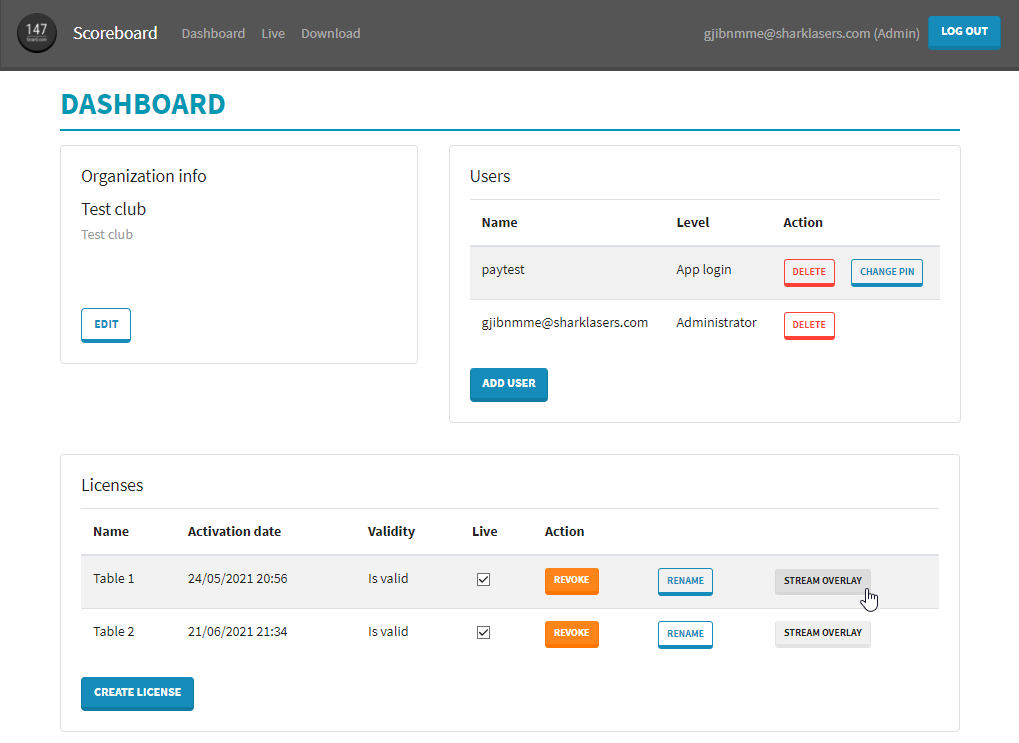Revoke the Table 1 license
1019x743 pixels.
pyautogui.click(x=571, y=580)
